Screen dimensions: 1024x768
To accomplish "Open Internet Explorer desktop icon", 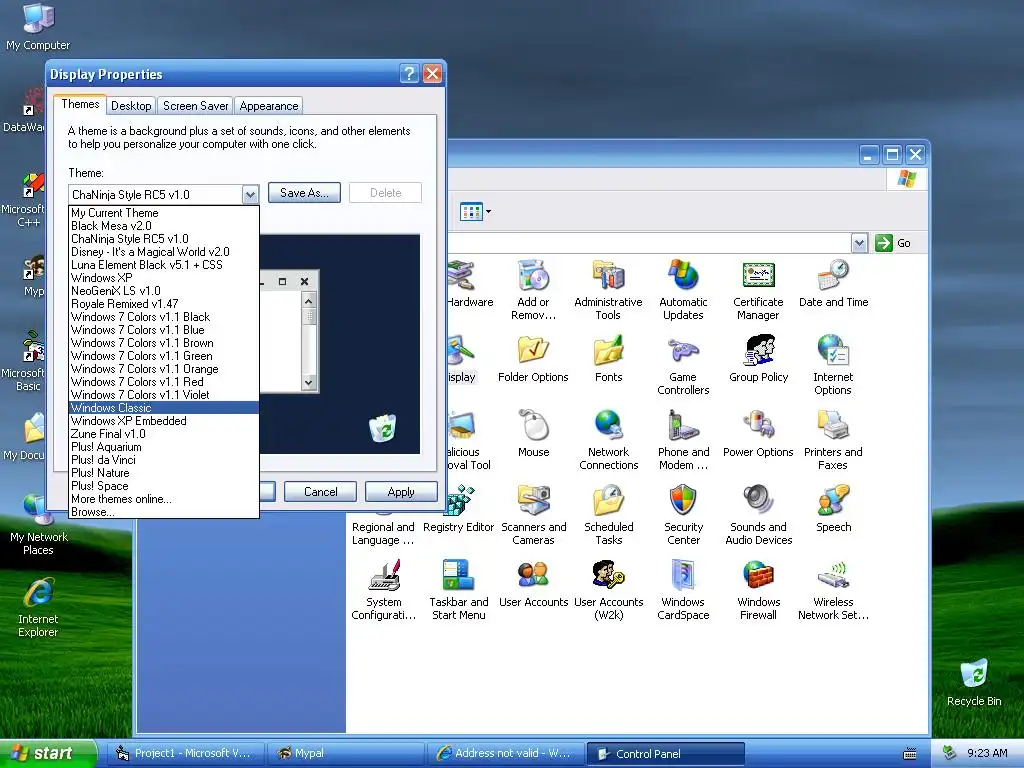I will point(38,607).
